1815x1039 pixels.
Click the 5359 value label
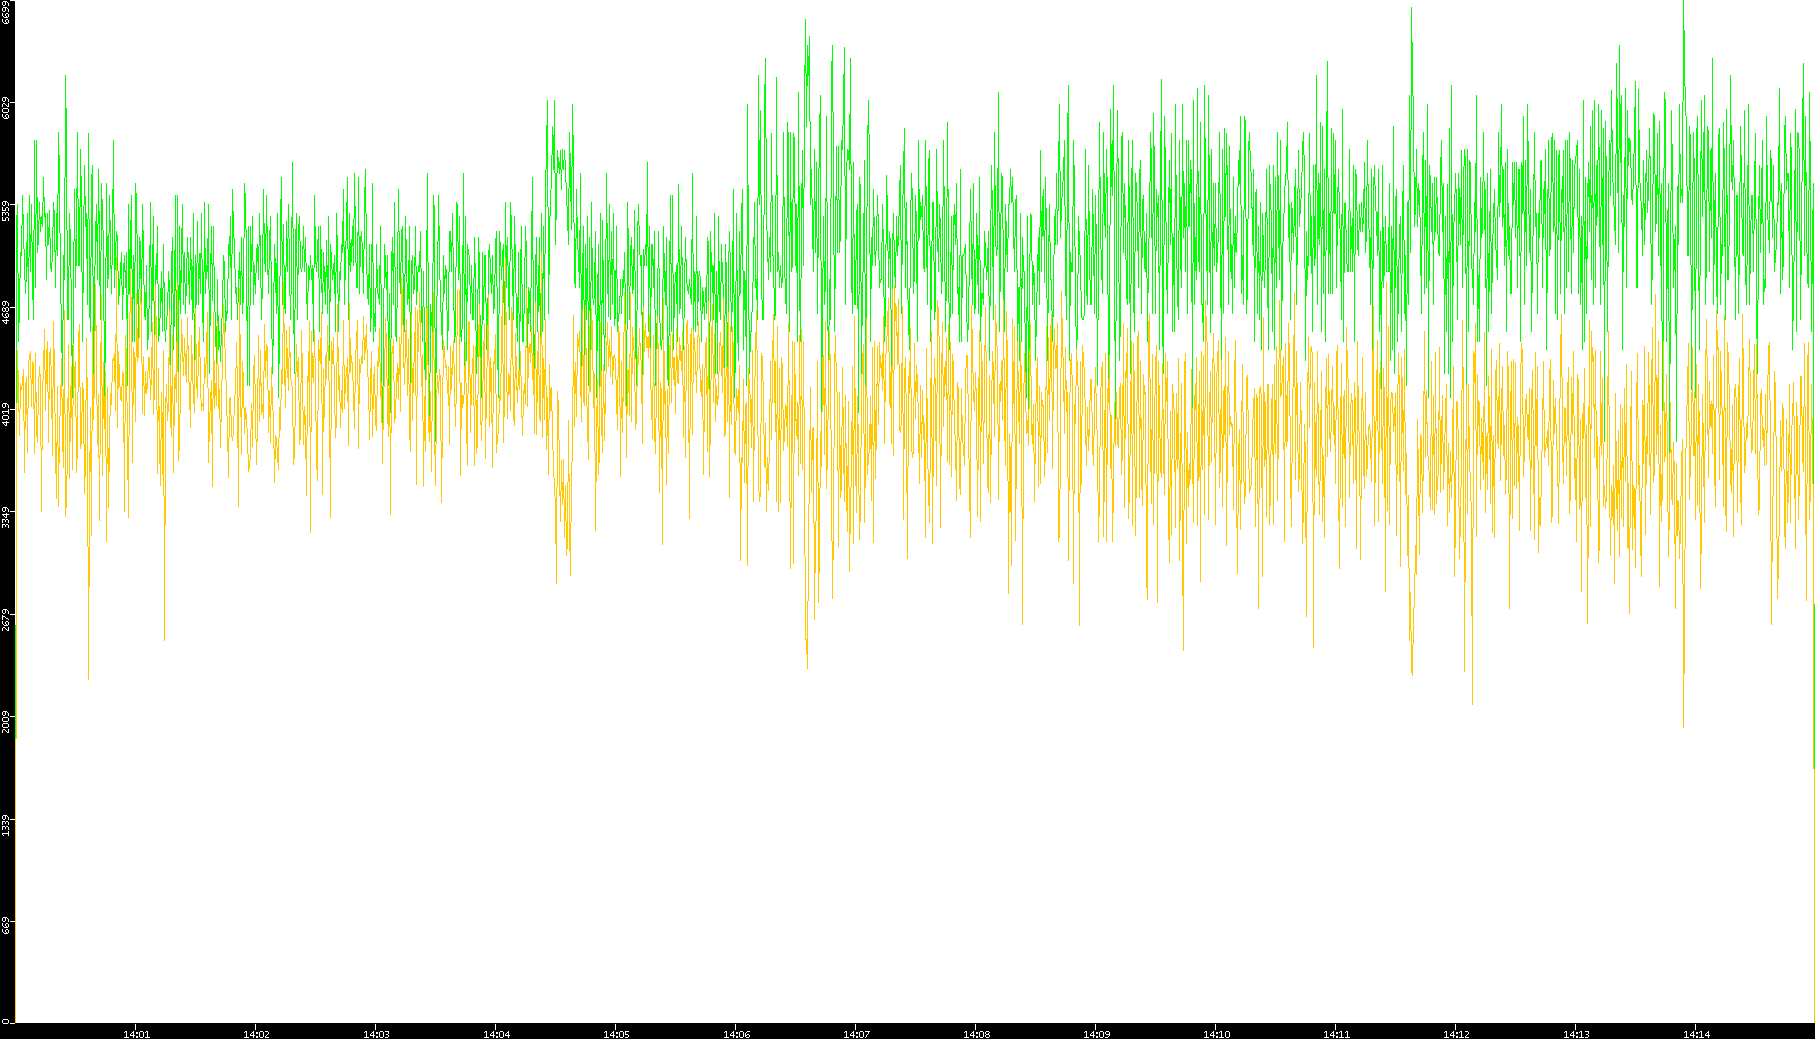coord(6,211)
